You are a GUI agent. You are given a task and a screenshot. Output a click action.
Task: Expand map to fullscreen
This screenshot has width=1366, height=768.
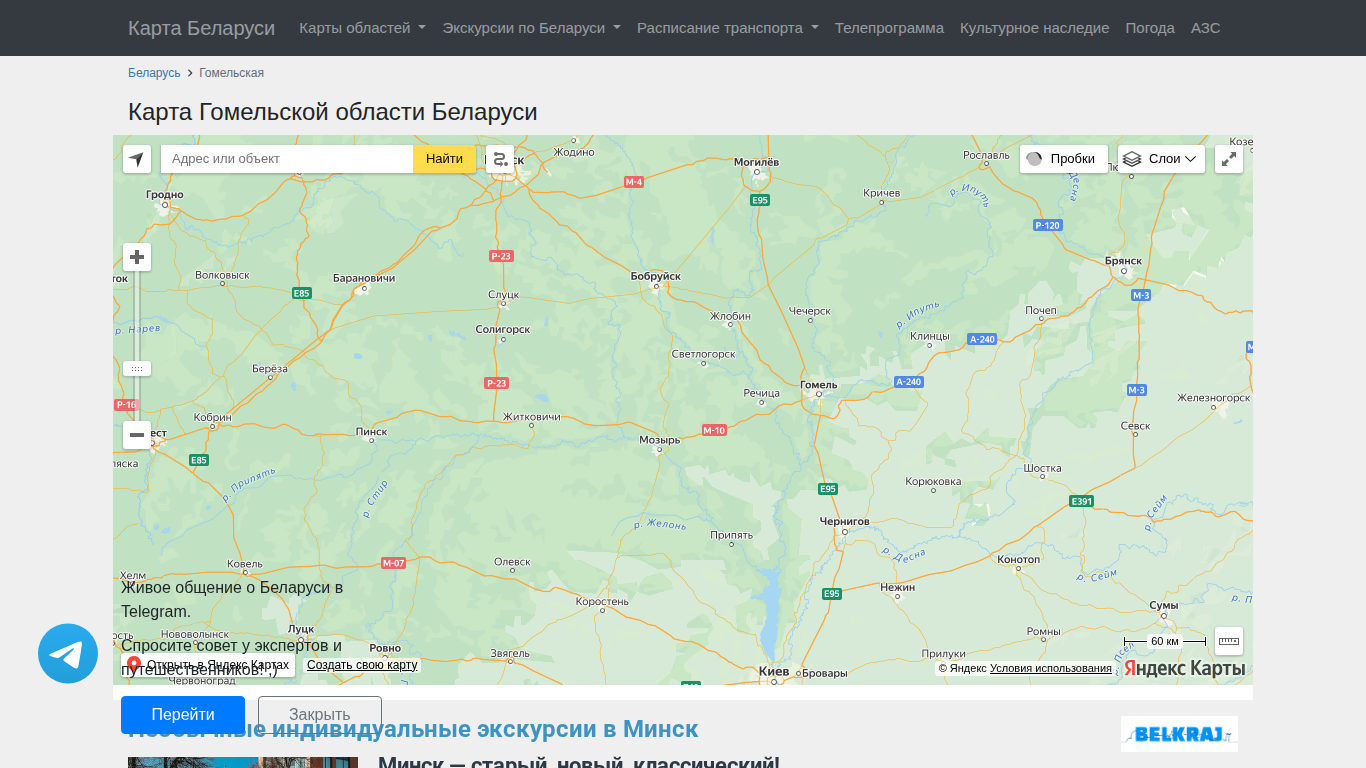click(x=1229, y=159)
